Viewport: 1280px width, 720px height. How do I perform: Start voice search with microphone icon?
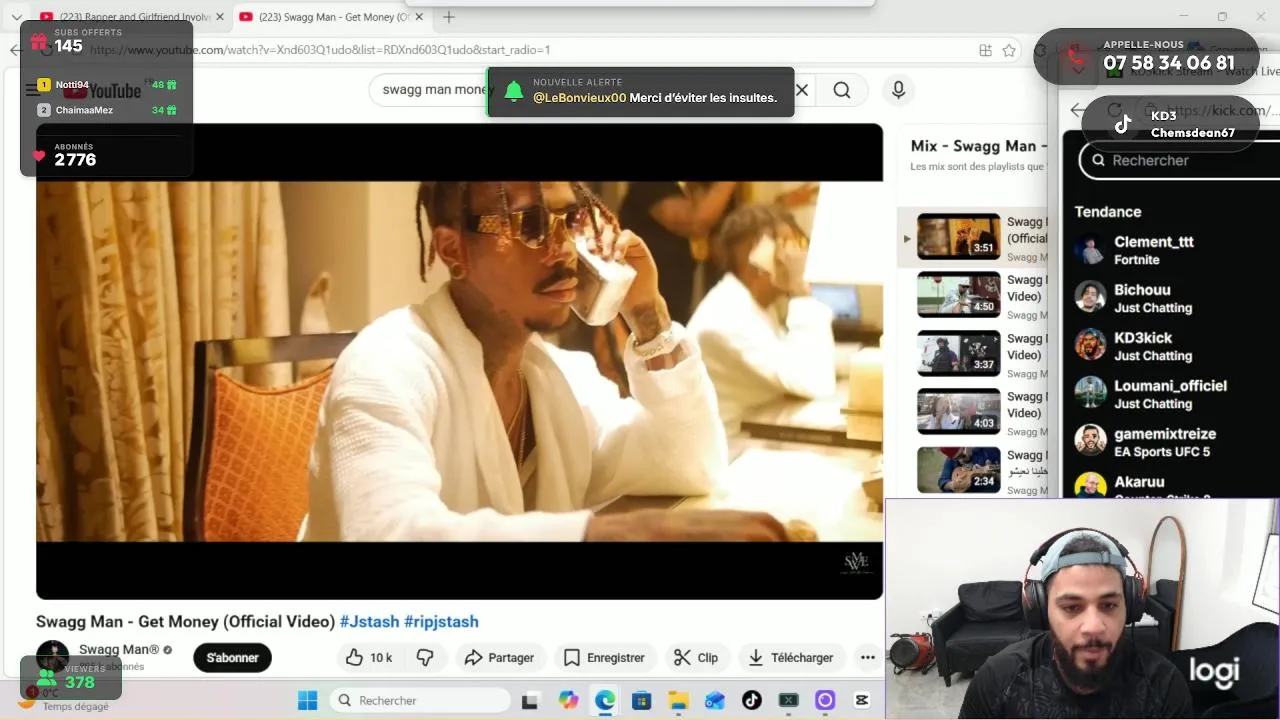[898, 90]
